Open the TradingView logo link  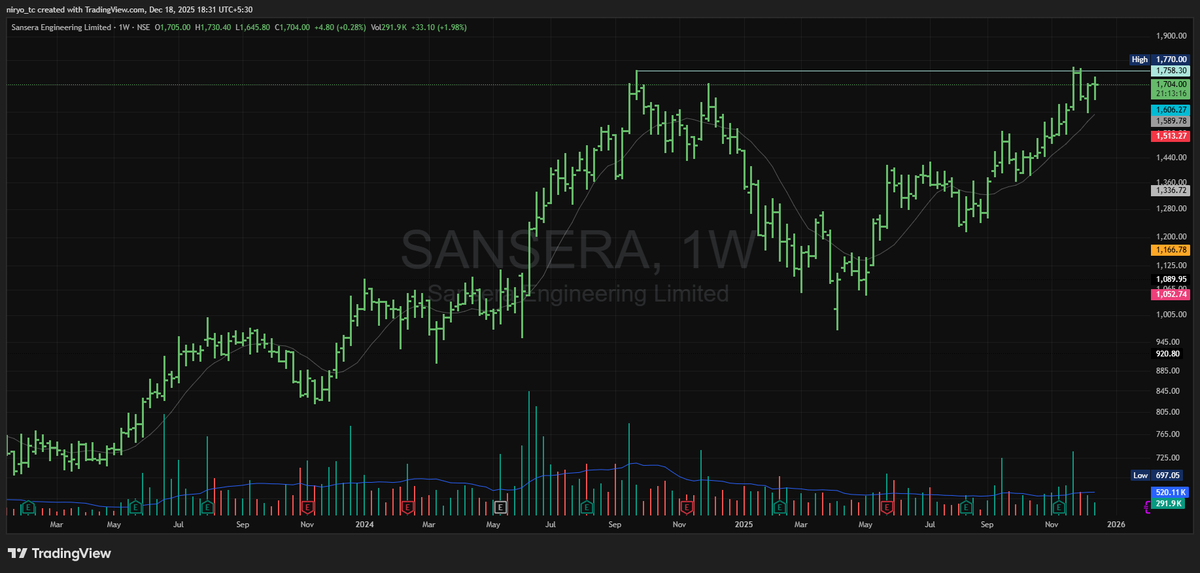(59, 553)
